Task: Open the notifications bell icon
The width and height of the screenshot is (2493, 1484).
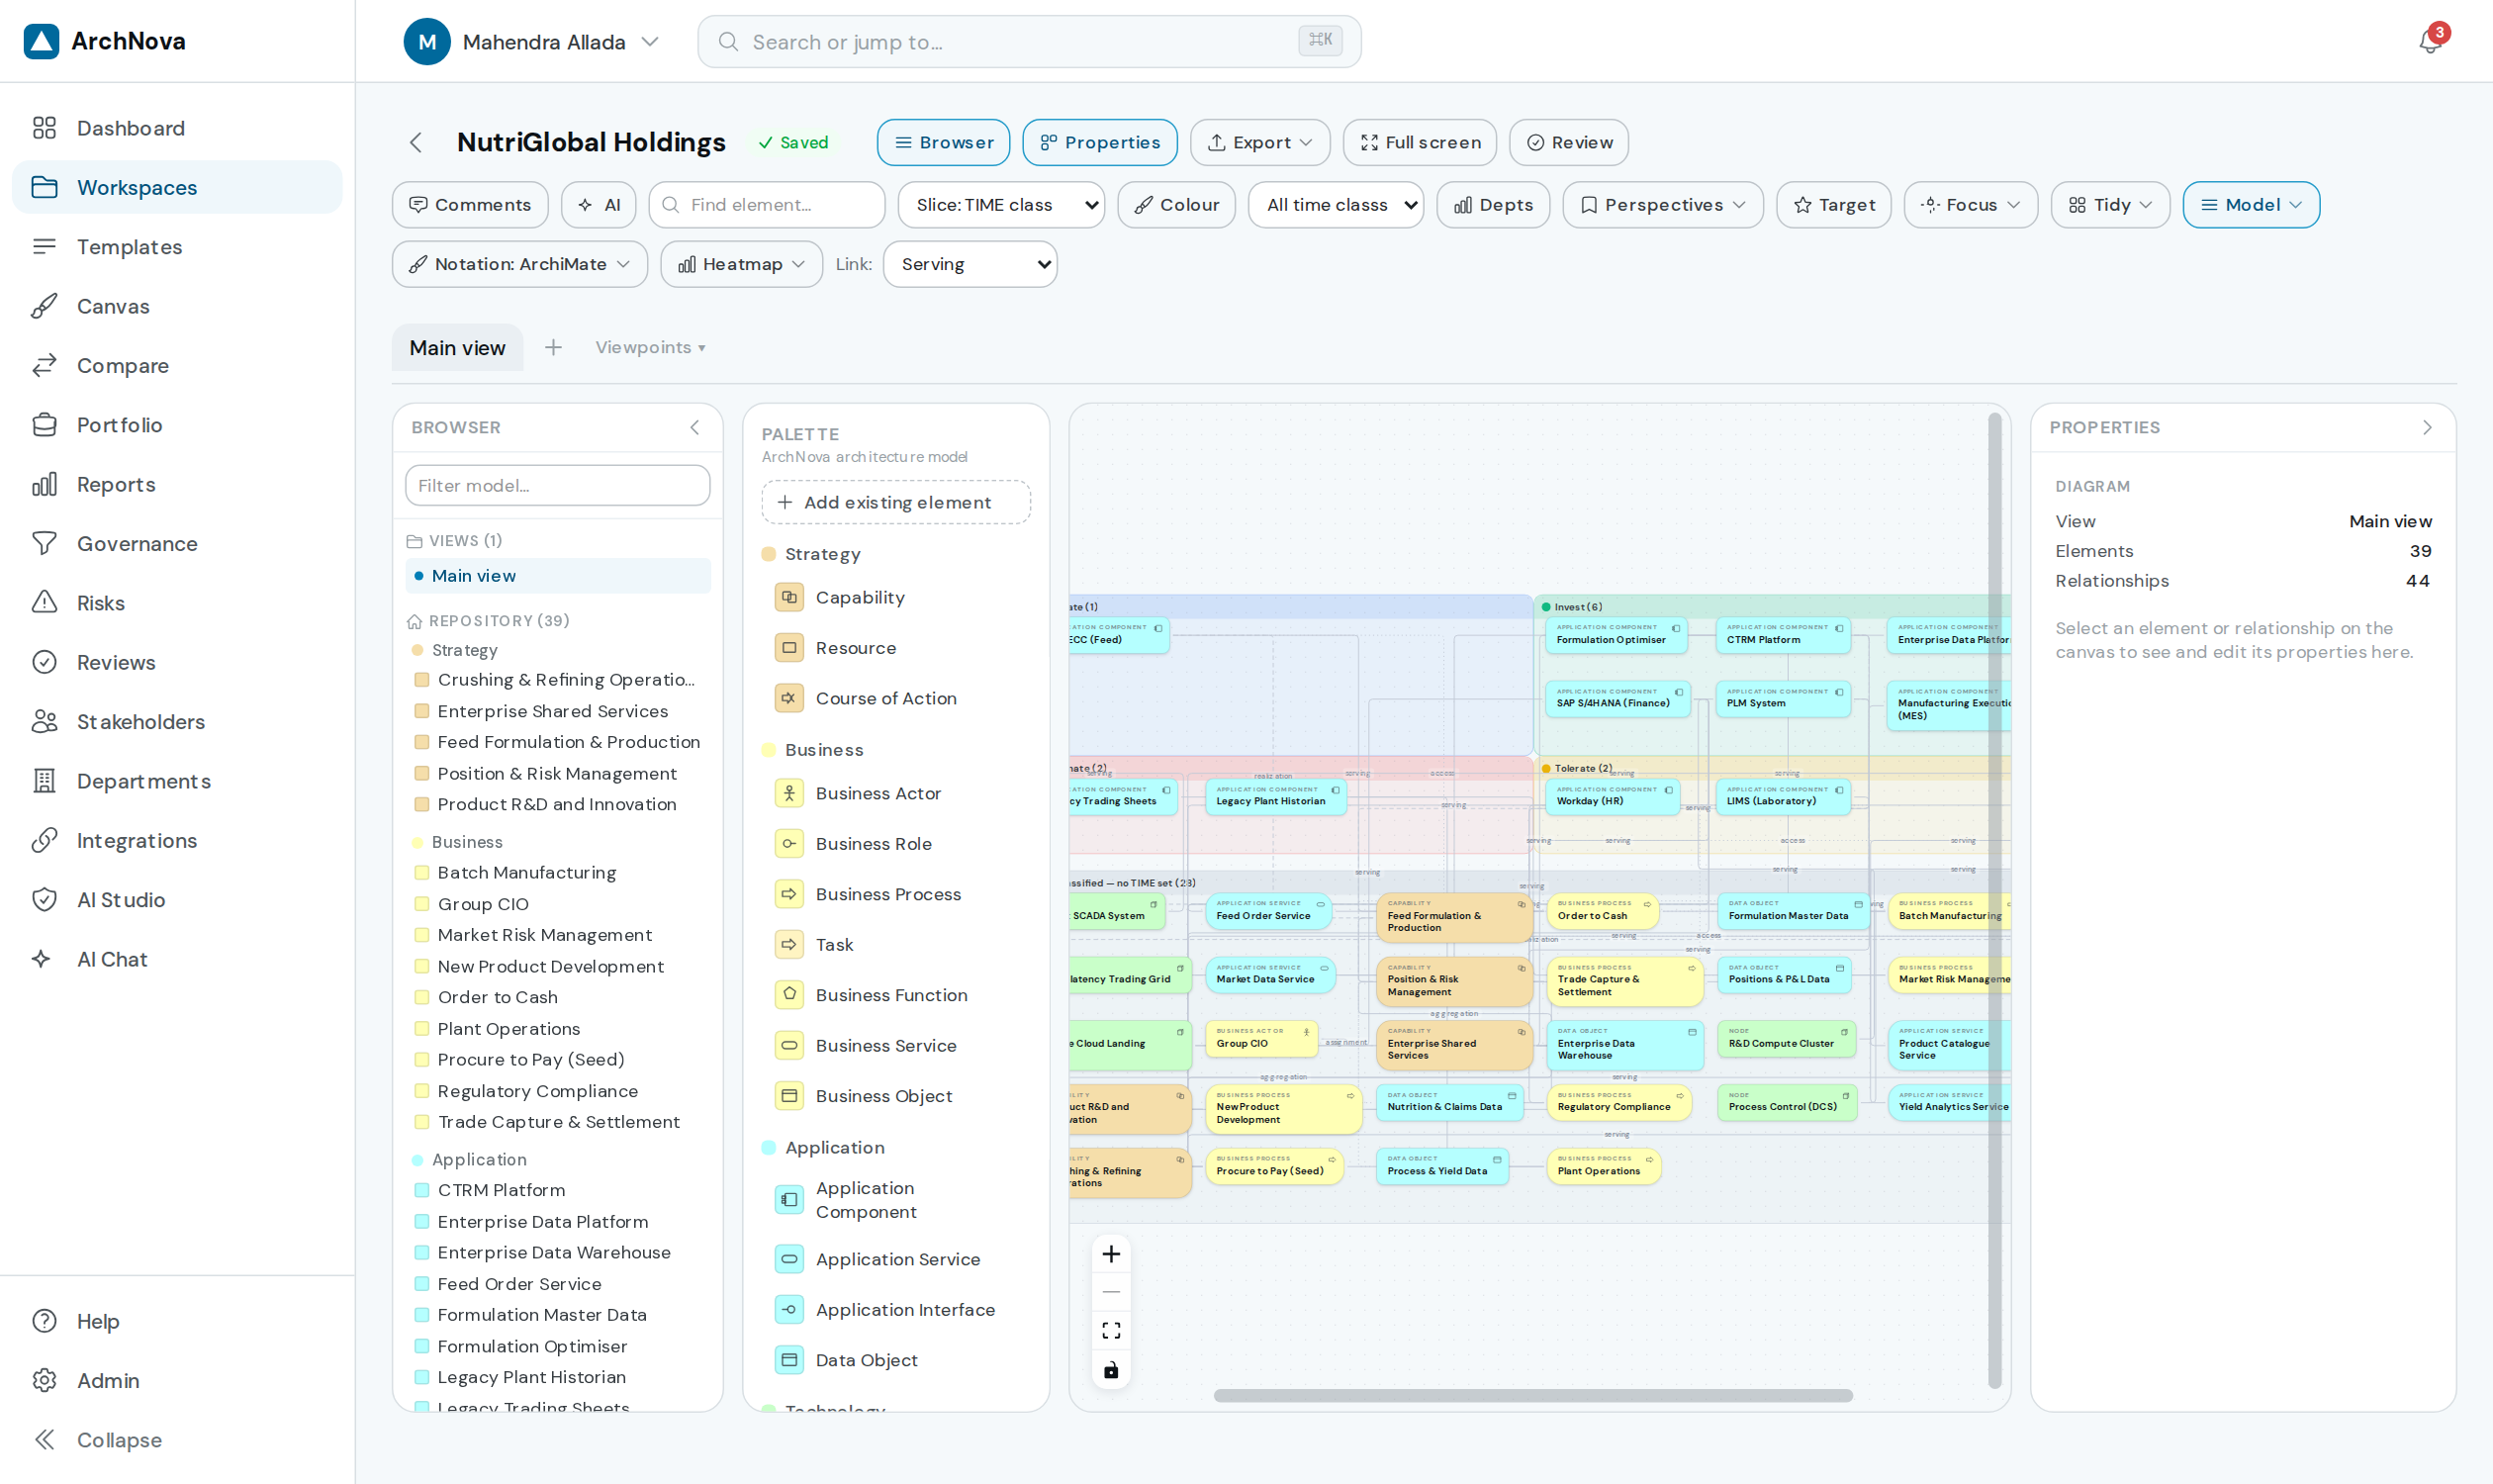Action: (2430, 41)
